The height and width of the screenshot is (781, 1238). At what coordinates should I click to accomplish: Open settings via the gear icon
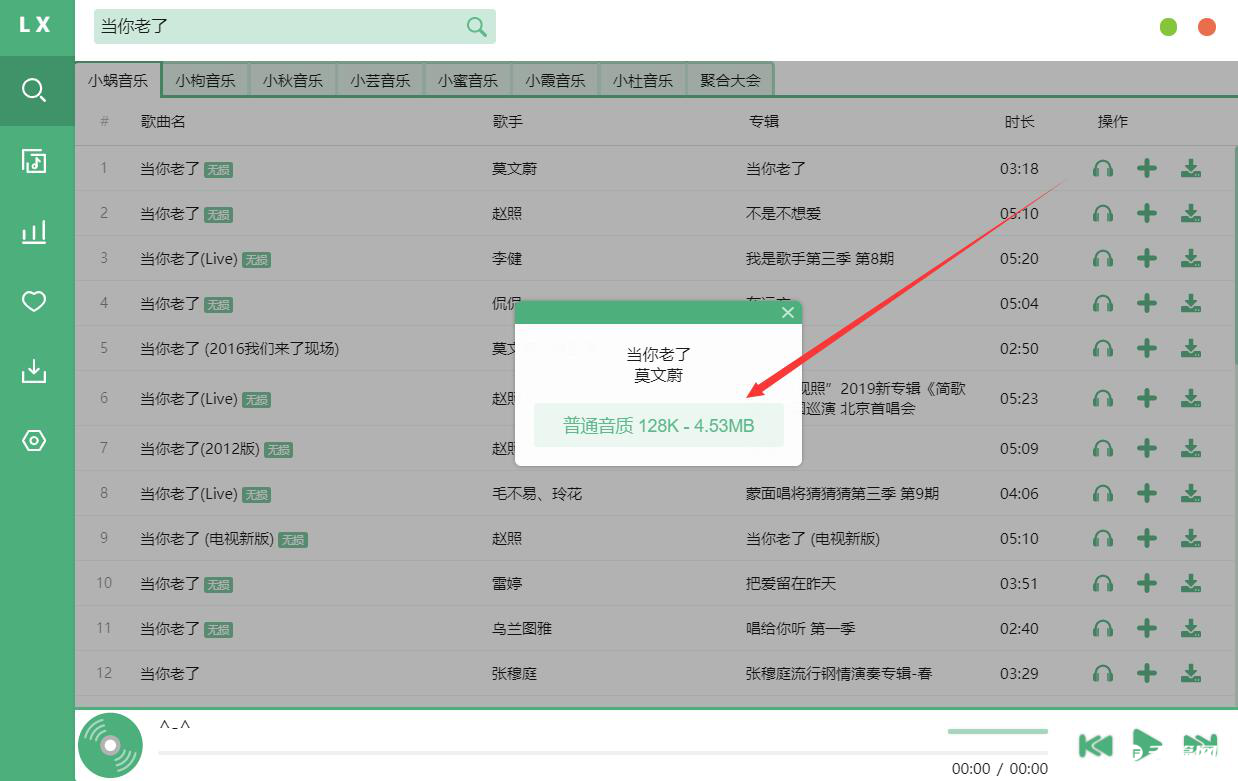(x=36, y=441)
